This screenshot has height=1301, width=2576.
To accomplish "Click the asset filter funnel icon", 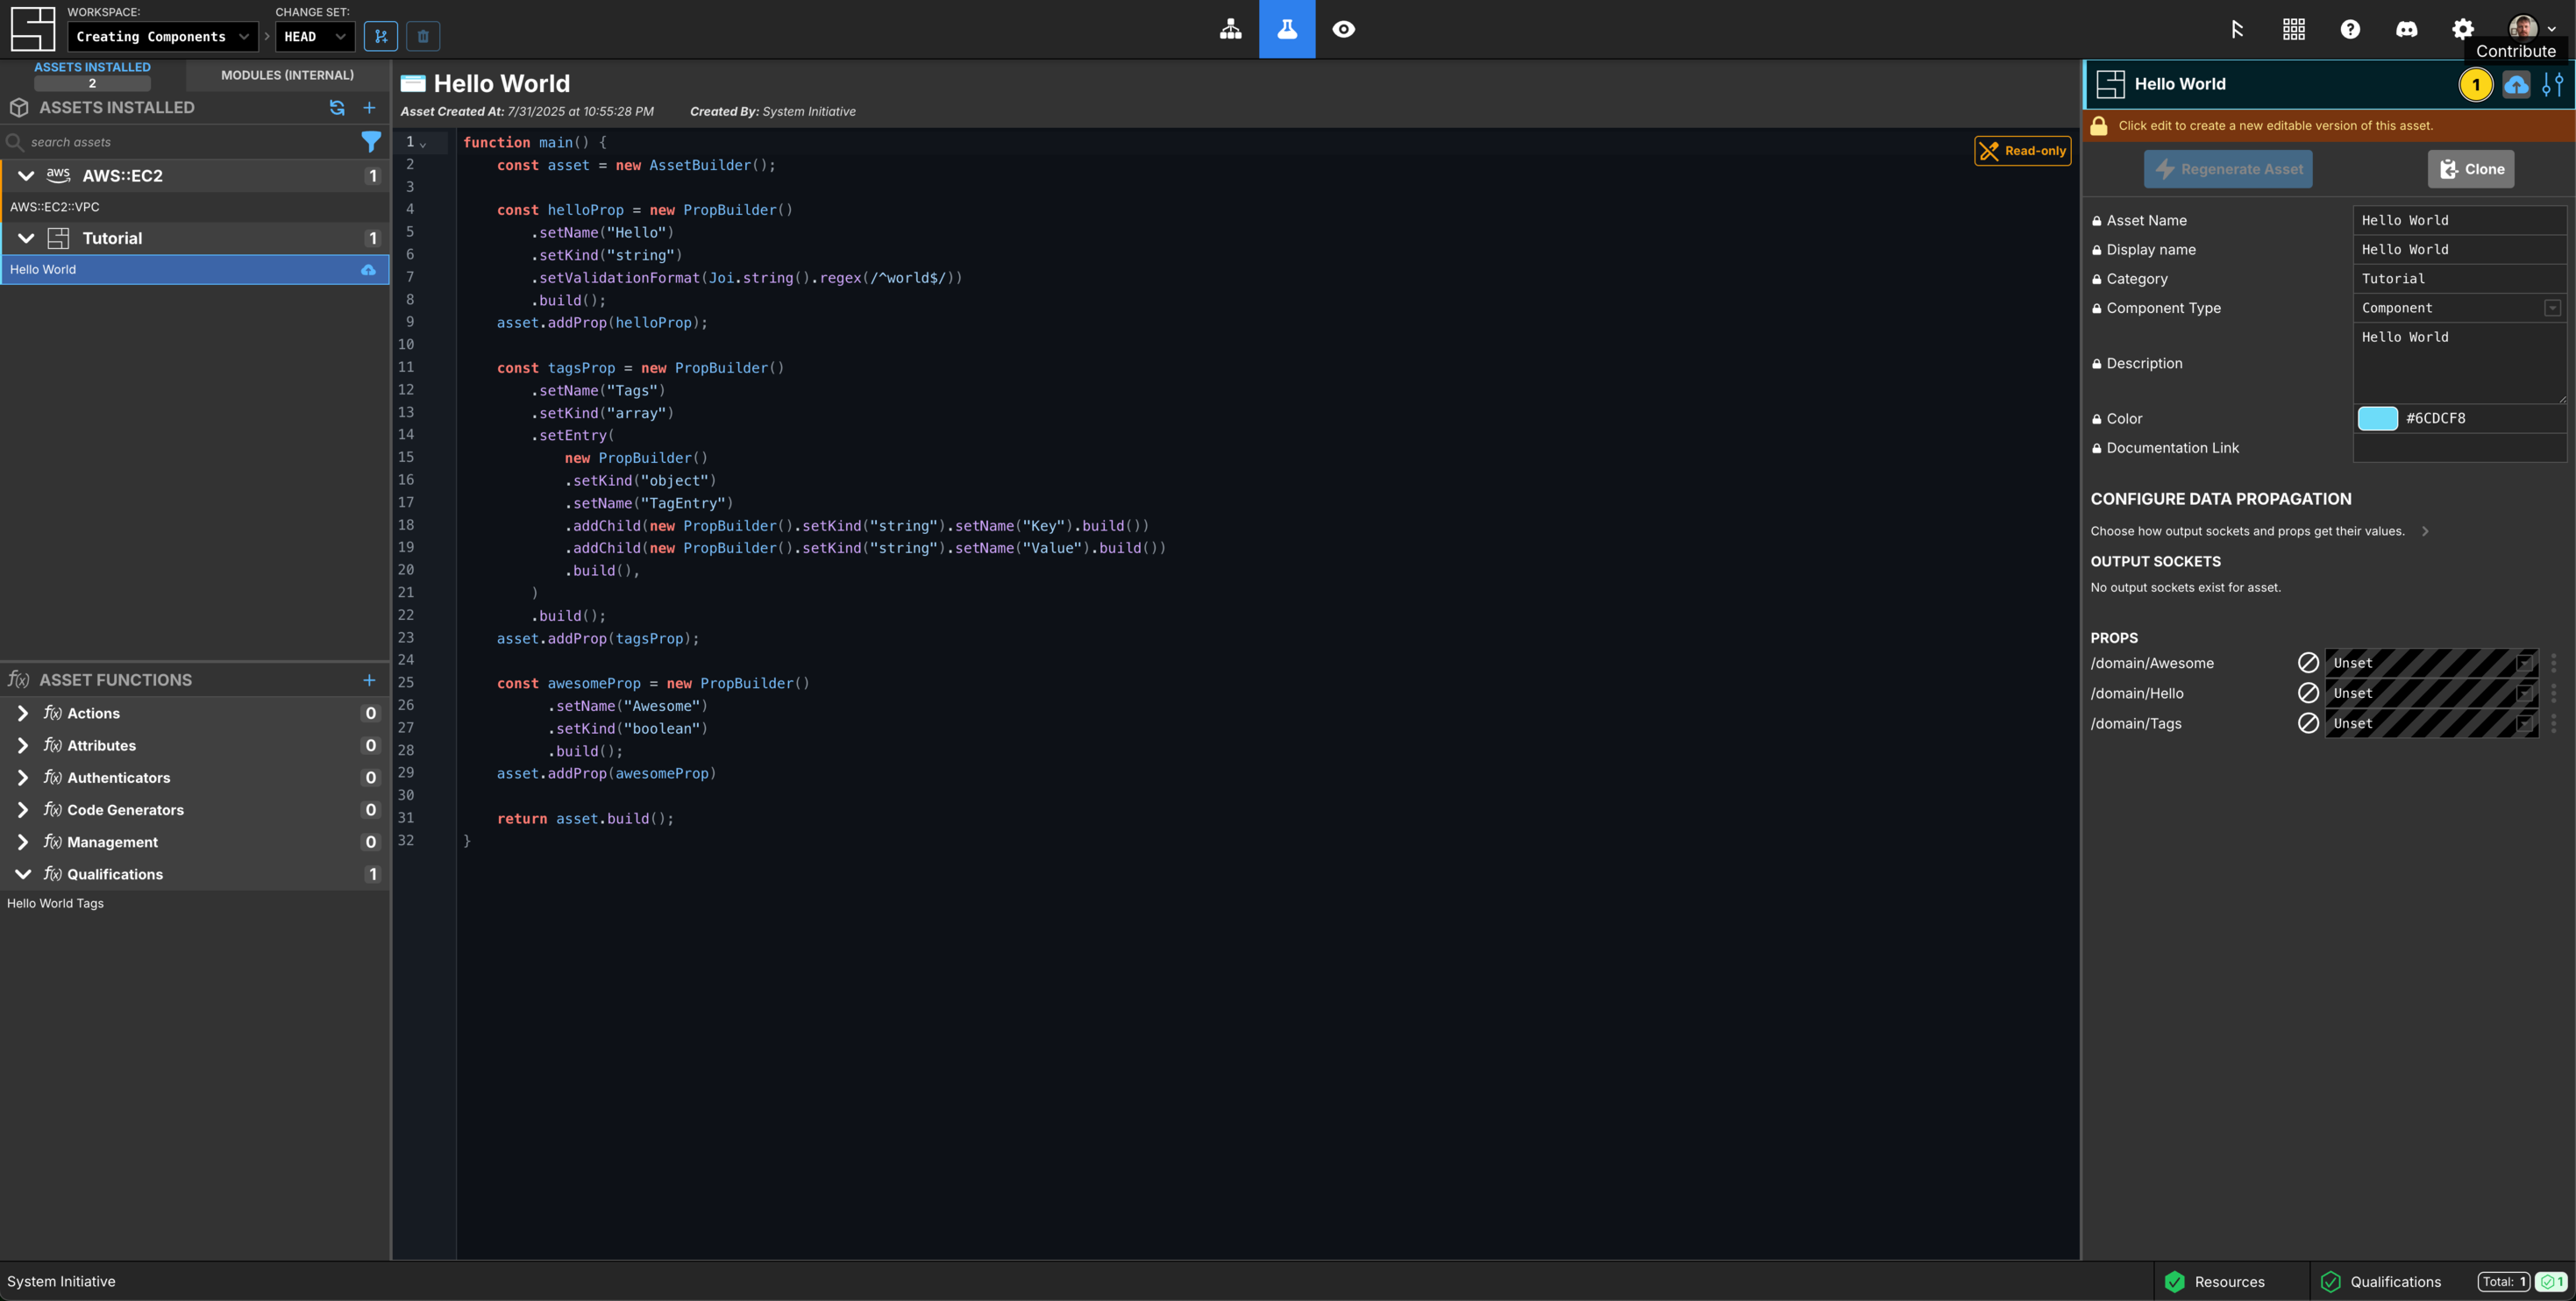I will point(371,142).
